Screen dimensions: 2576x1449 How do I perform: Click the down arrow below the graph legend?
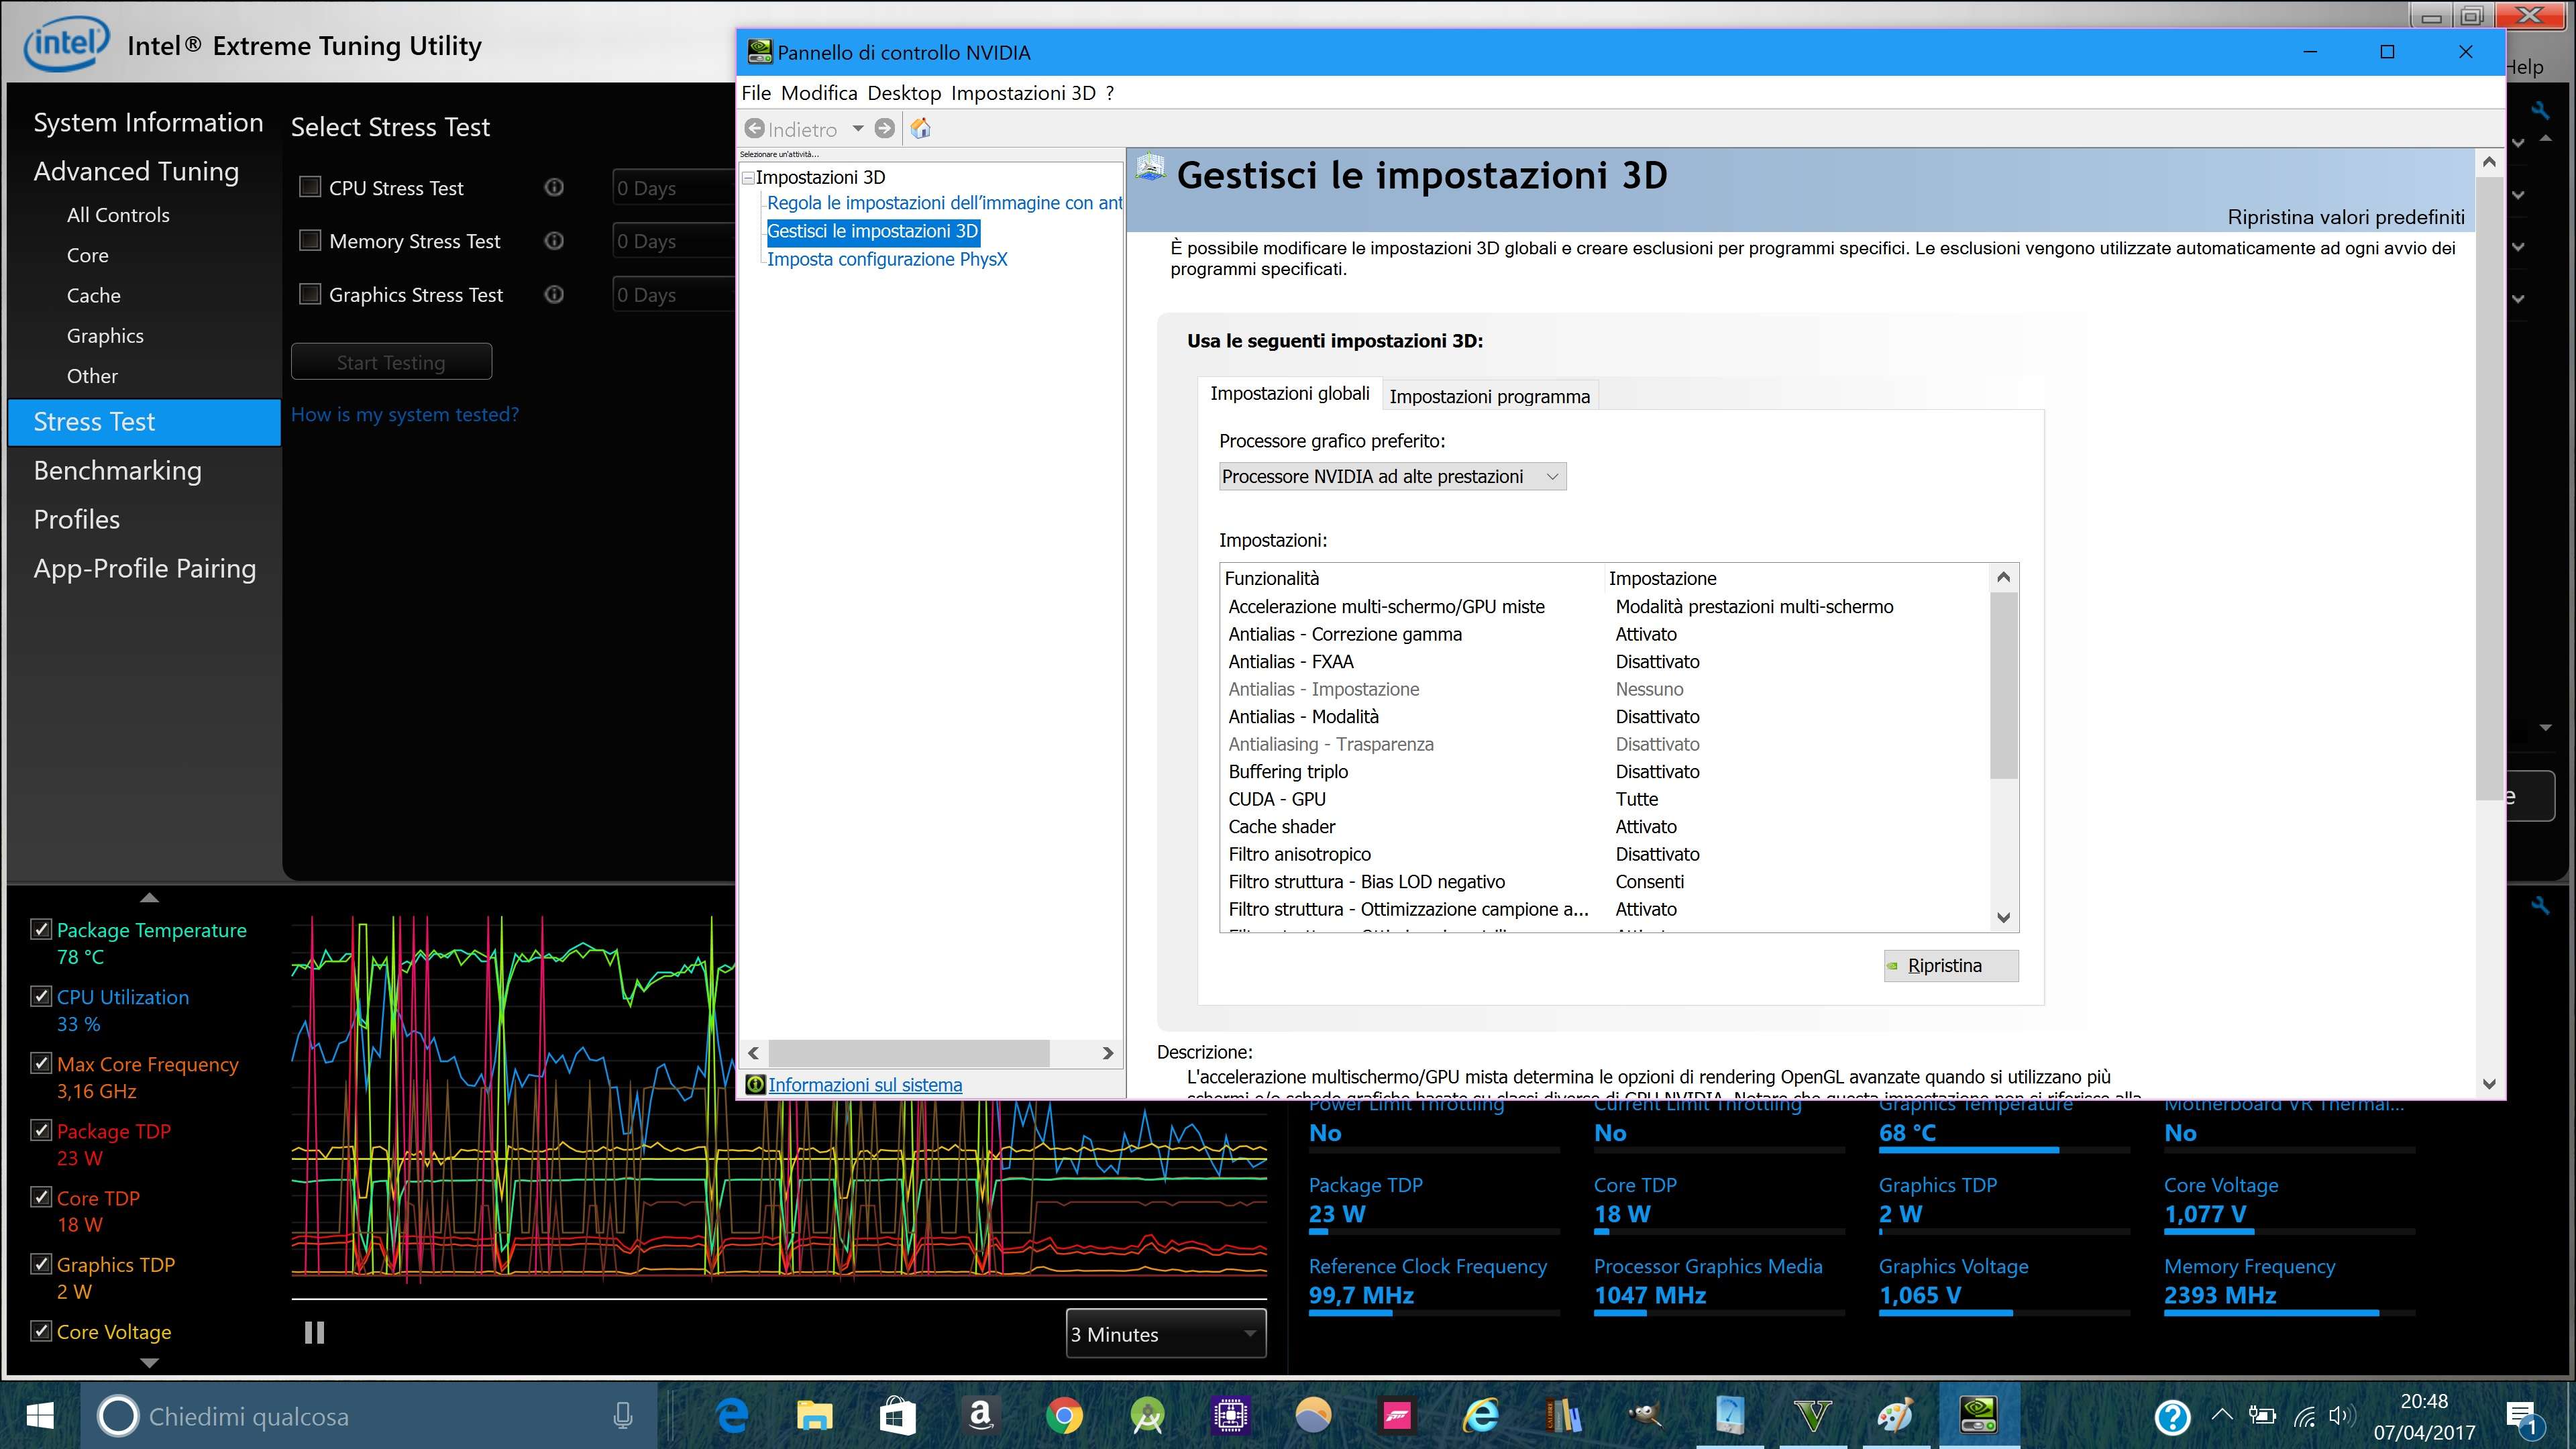(x=150, y=1362)
